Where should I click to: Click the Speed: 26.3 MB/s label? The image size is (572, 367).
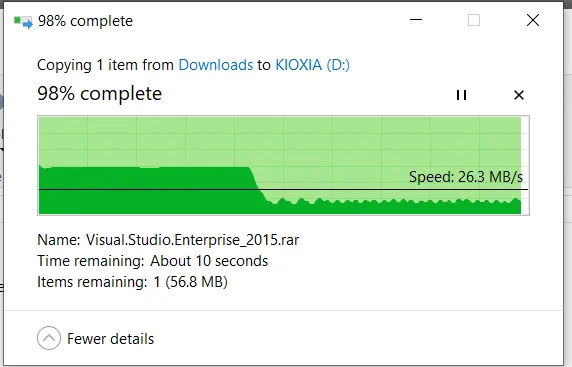[x=466, y=177]
